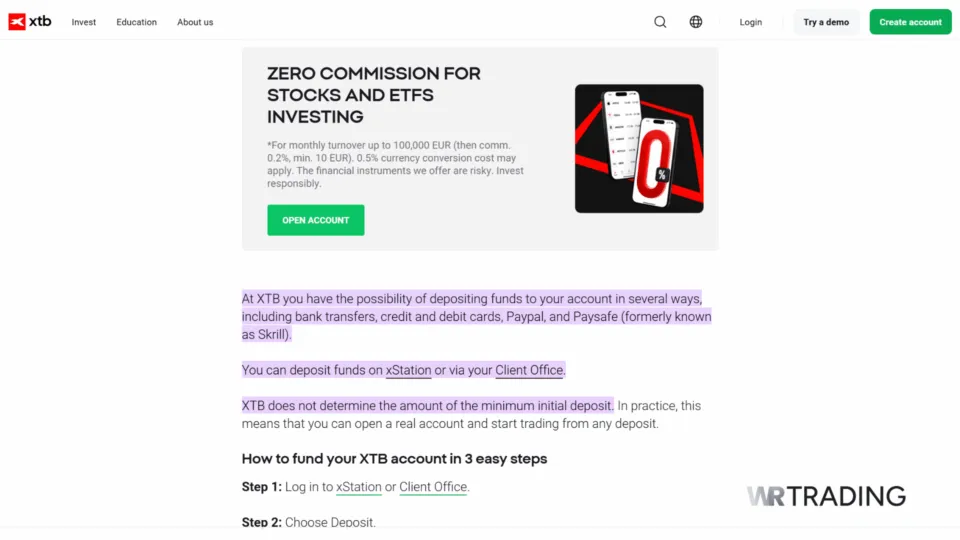Open the Invest menu
960x540 pixels.
point(84,22)
